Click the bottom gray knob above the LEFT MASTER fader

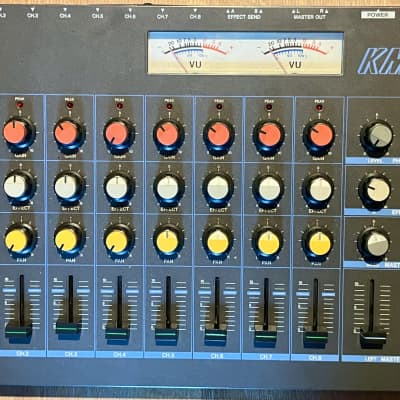[x=374, y=244]
